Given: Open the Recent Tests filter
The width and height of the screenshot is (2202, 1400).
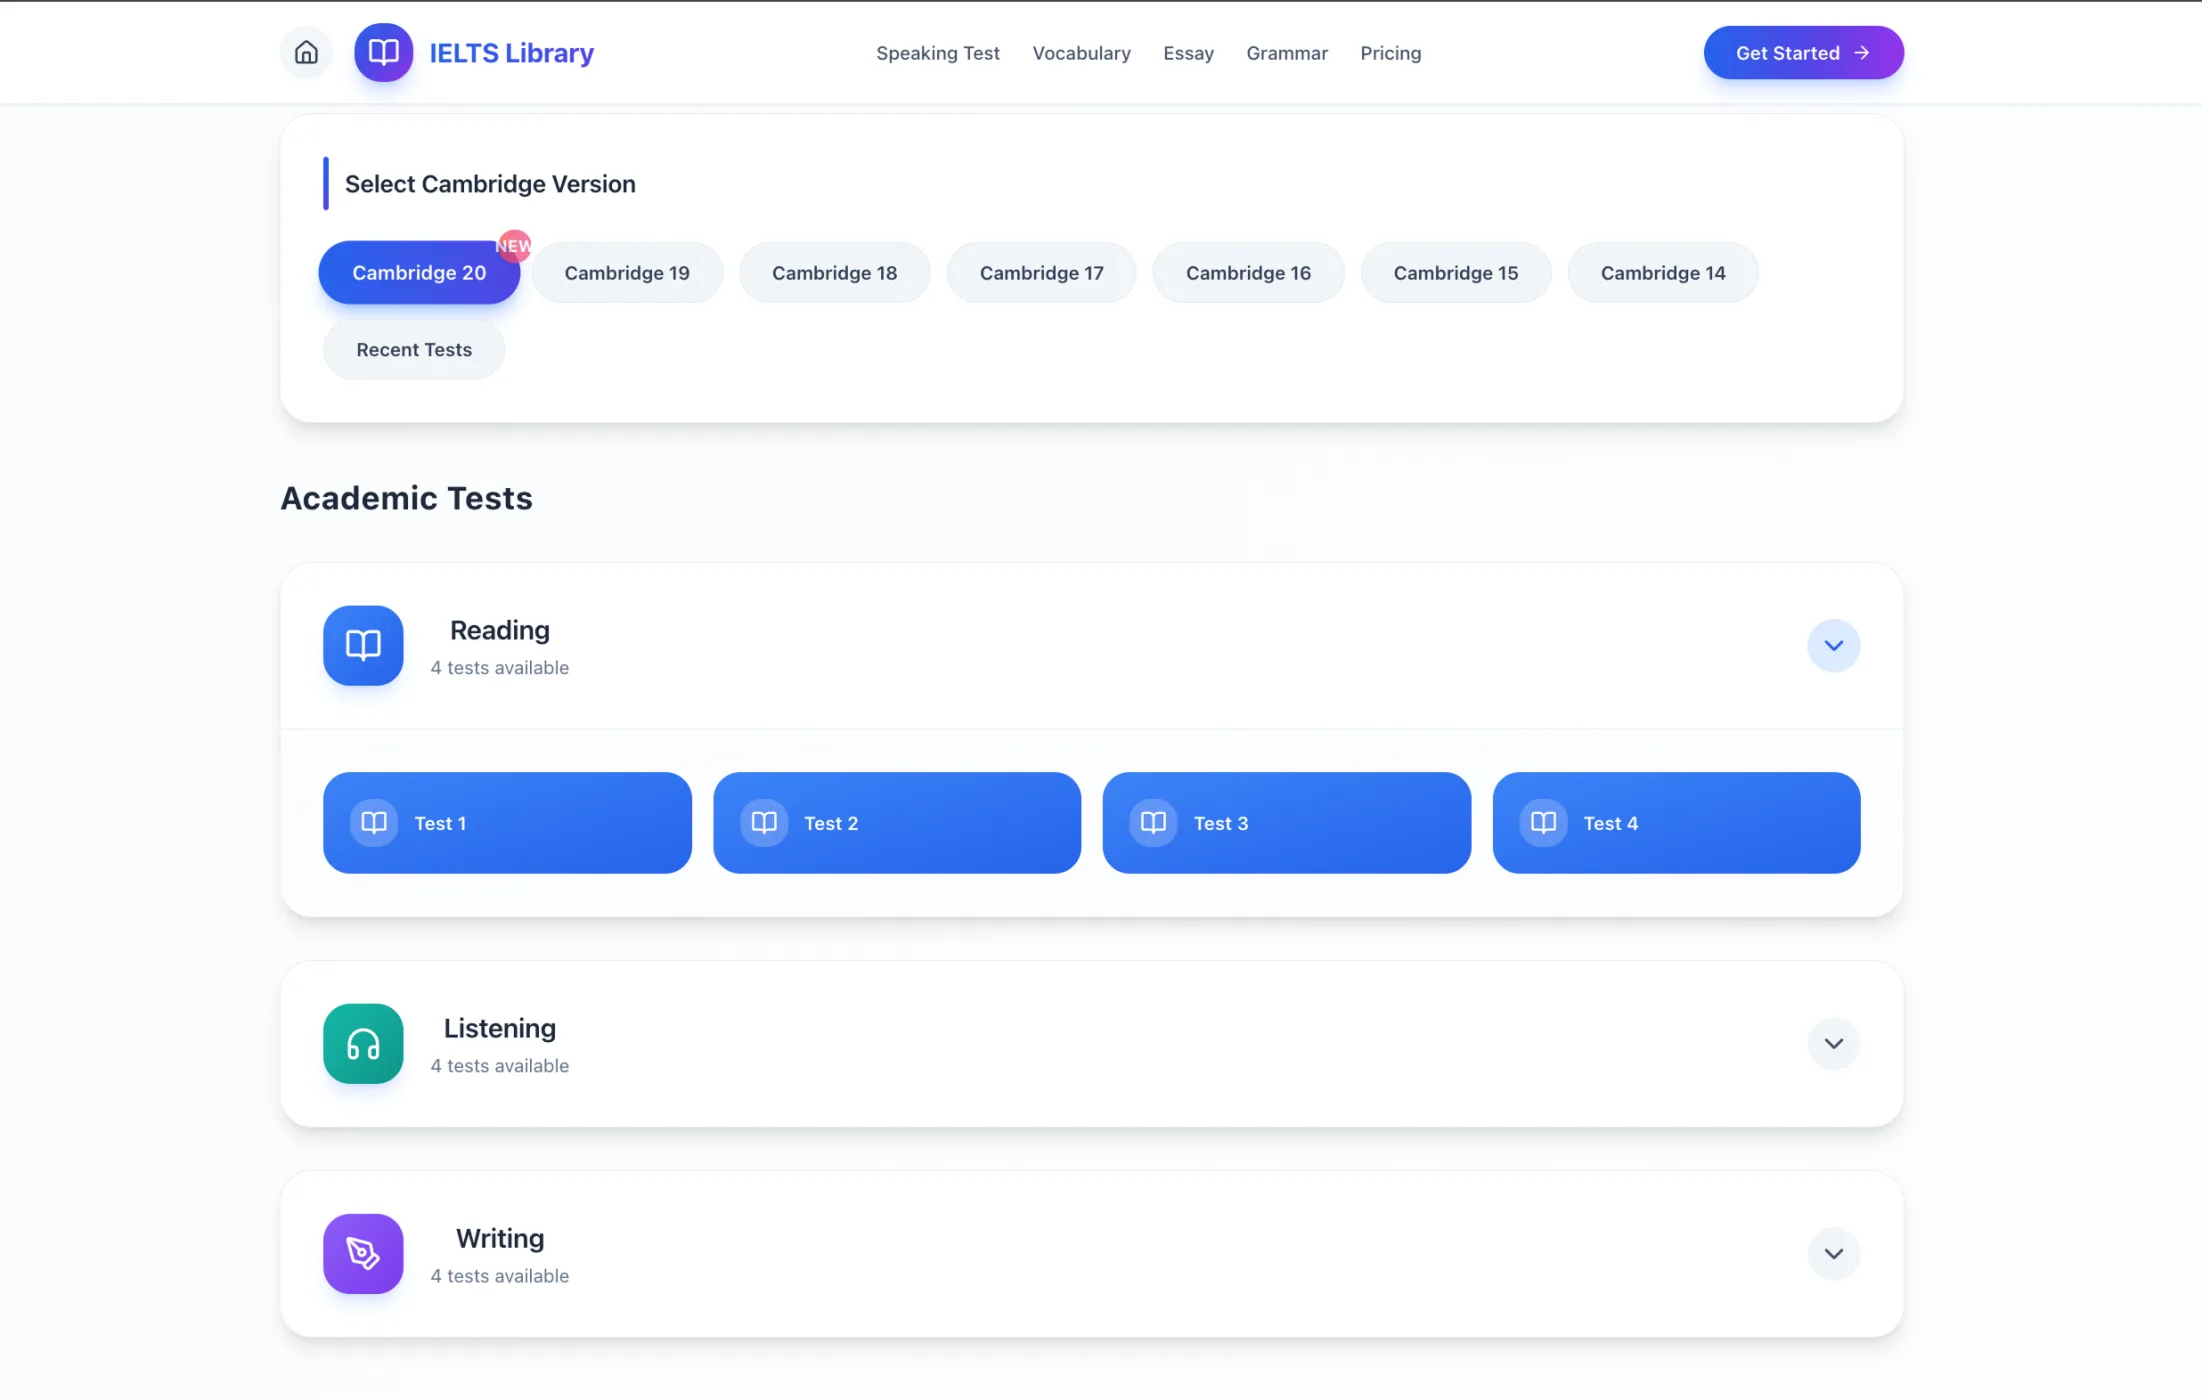Looking at the screenshot, I should pos(414,349).
